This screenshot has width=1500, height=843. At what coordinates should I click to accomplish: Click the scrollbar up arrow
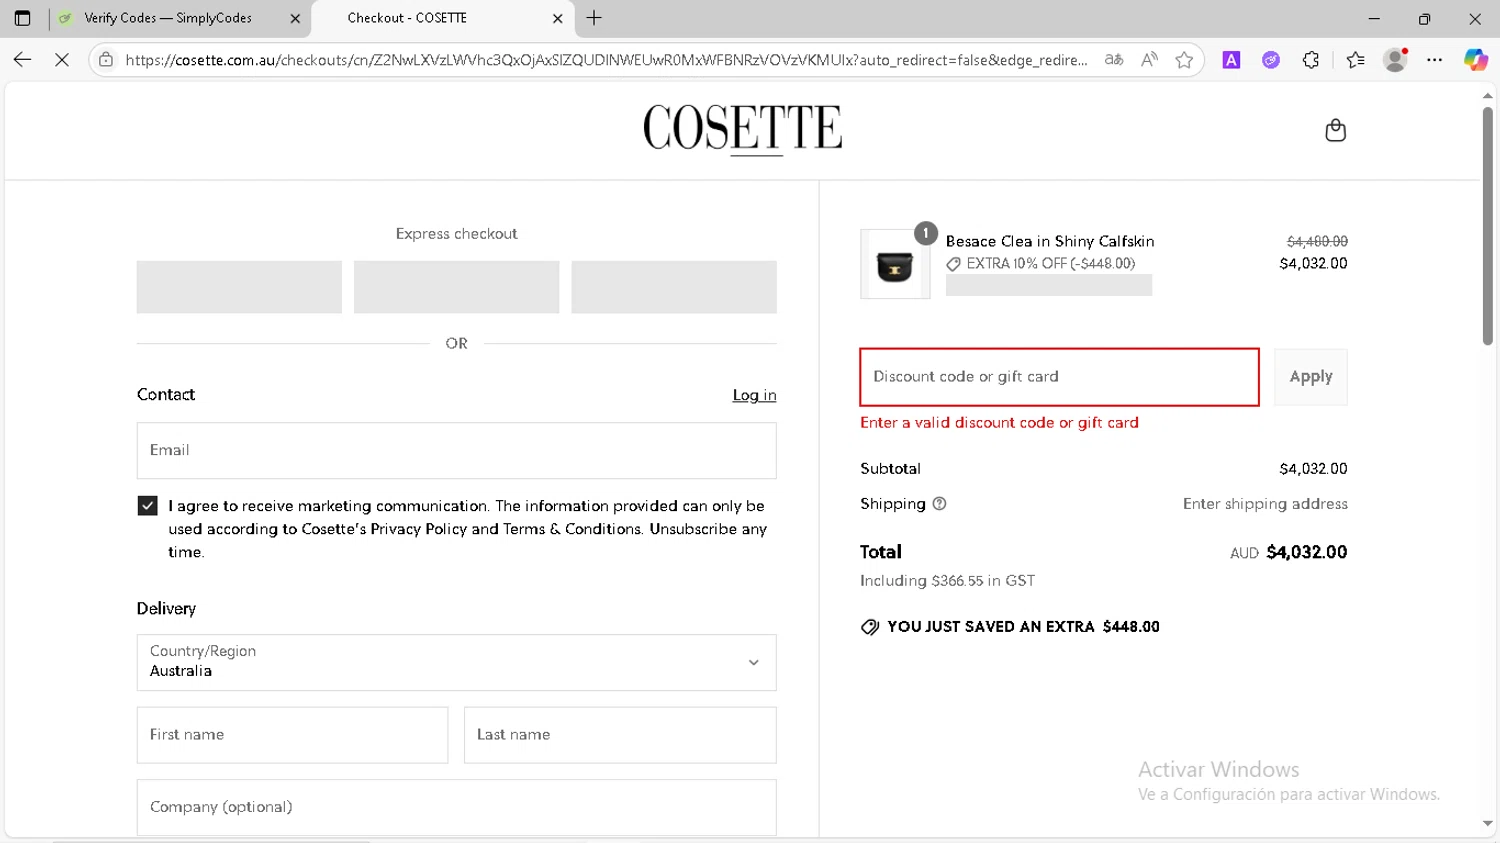pos(1488,96)
